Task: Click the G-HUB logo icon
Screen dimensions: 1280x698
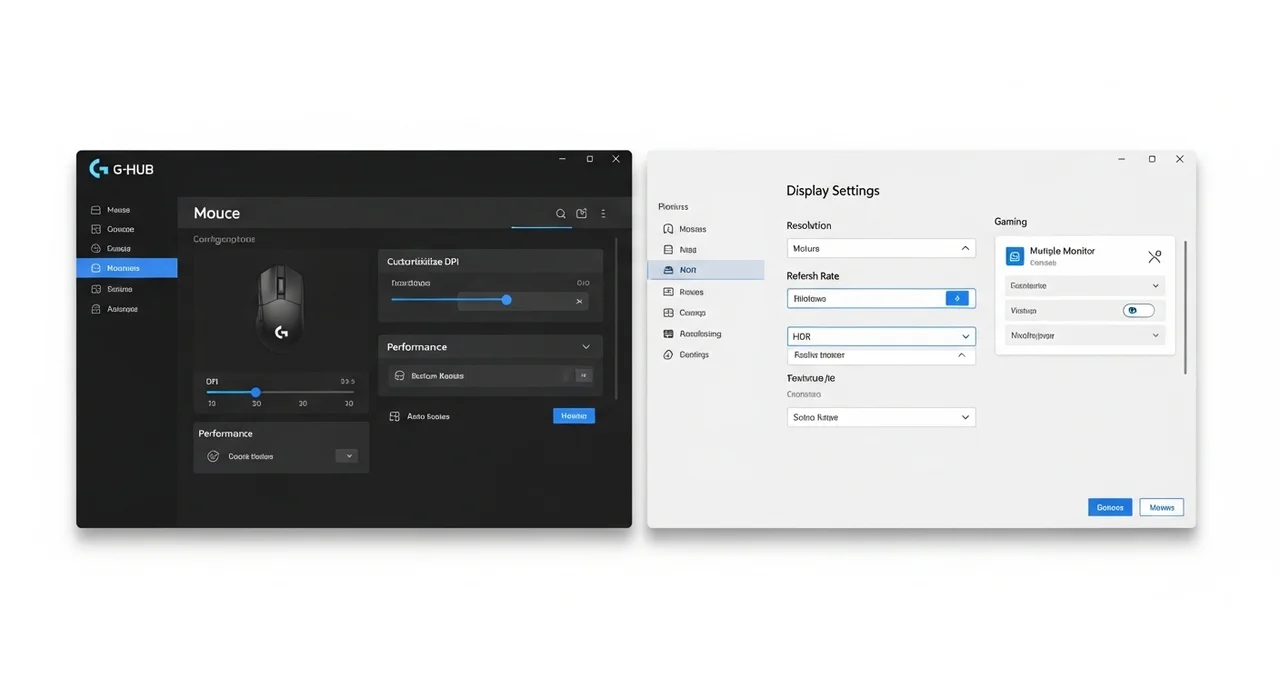Action: tap(98, 169)
